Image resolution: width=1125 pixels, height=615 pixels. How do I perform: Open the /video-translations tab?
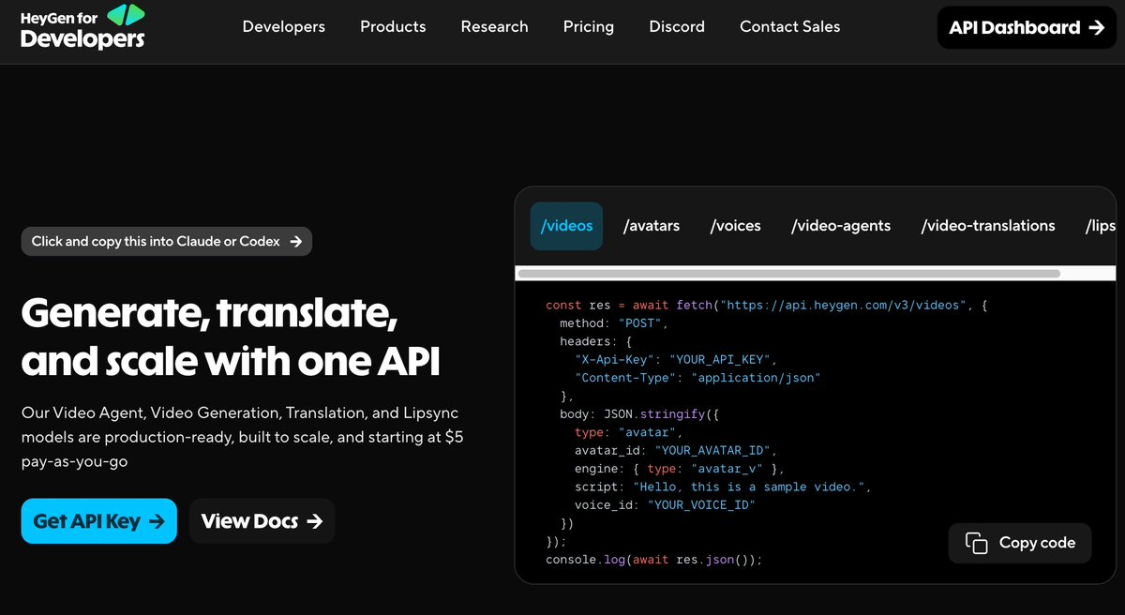(x=988, y=226)
